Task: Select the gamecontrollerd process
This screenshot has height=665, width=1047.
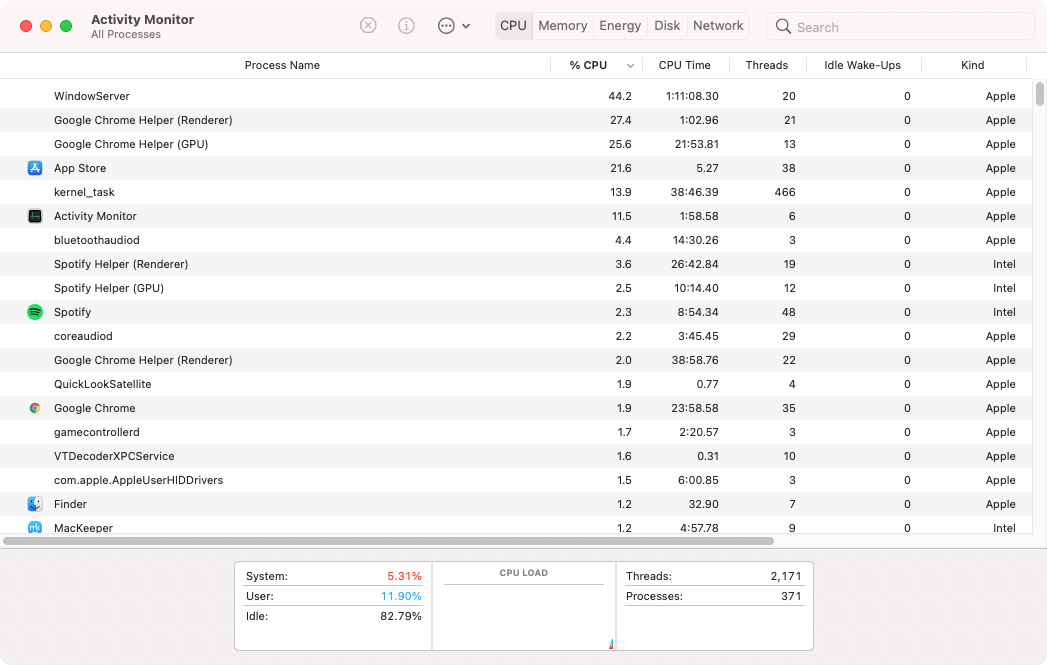Action: [x=514, y=432]
